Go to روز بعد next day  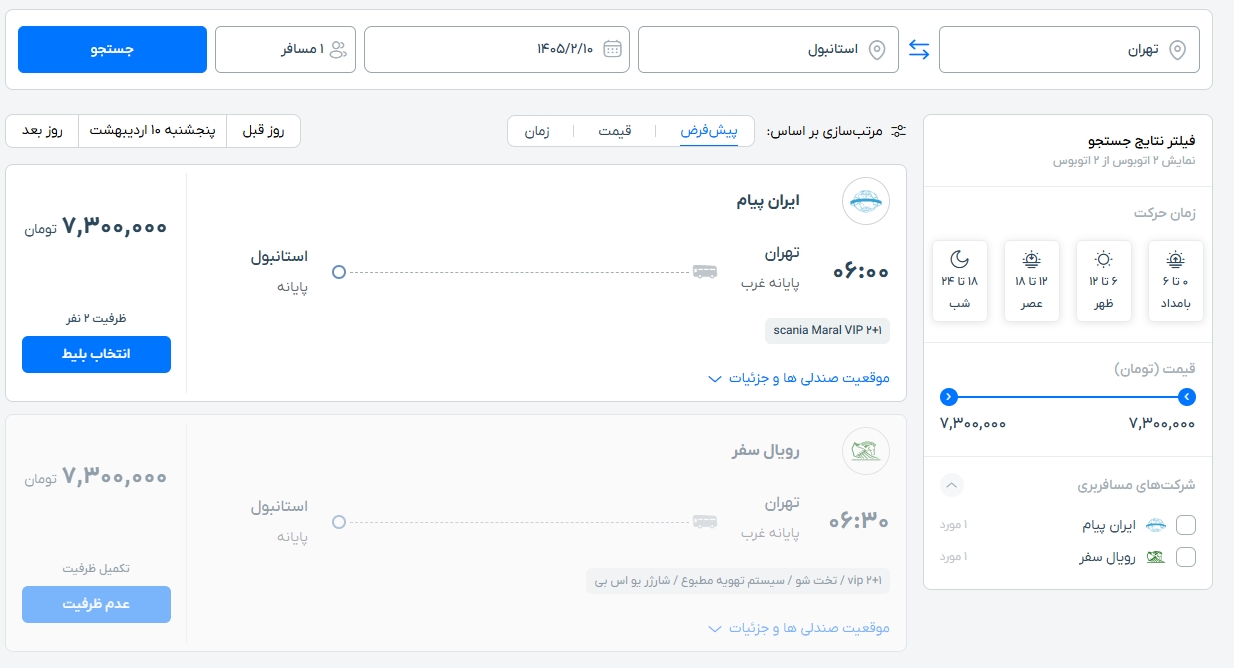[x=42, y=131]
